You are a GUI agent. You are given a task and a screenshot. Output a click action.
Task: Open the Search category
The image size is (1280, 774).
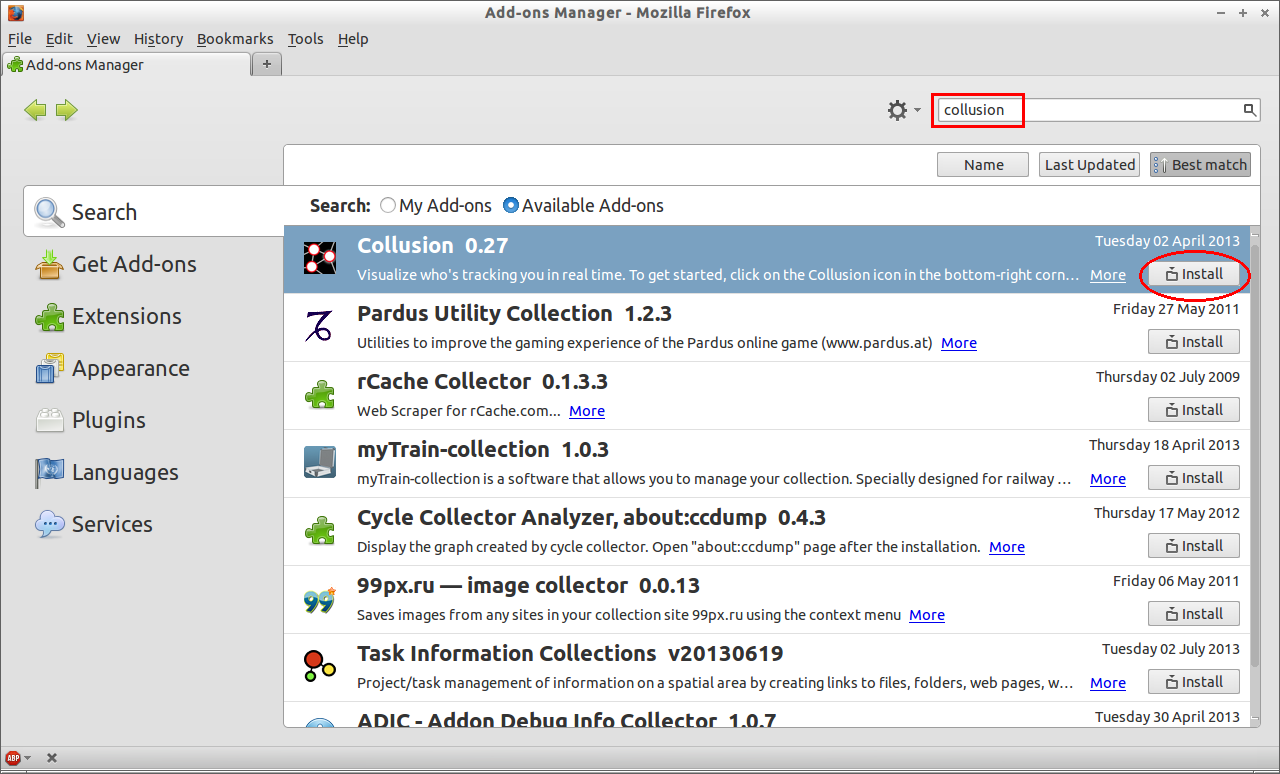[154, 212]
